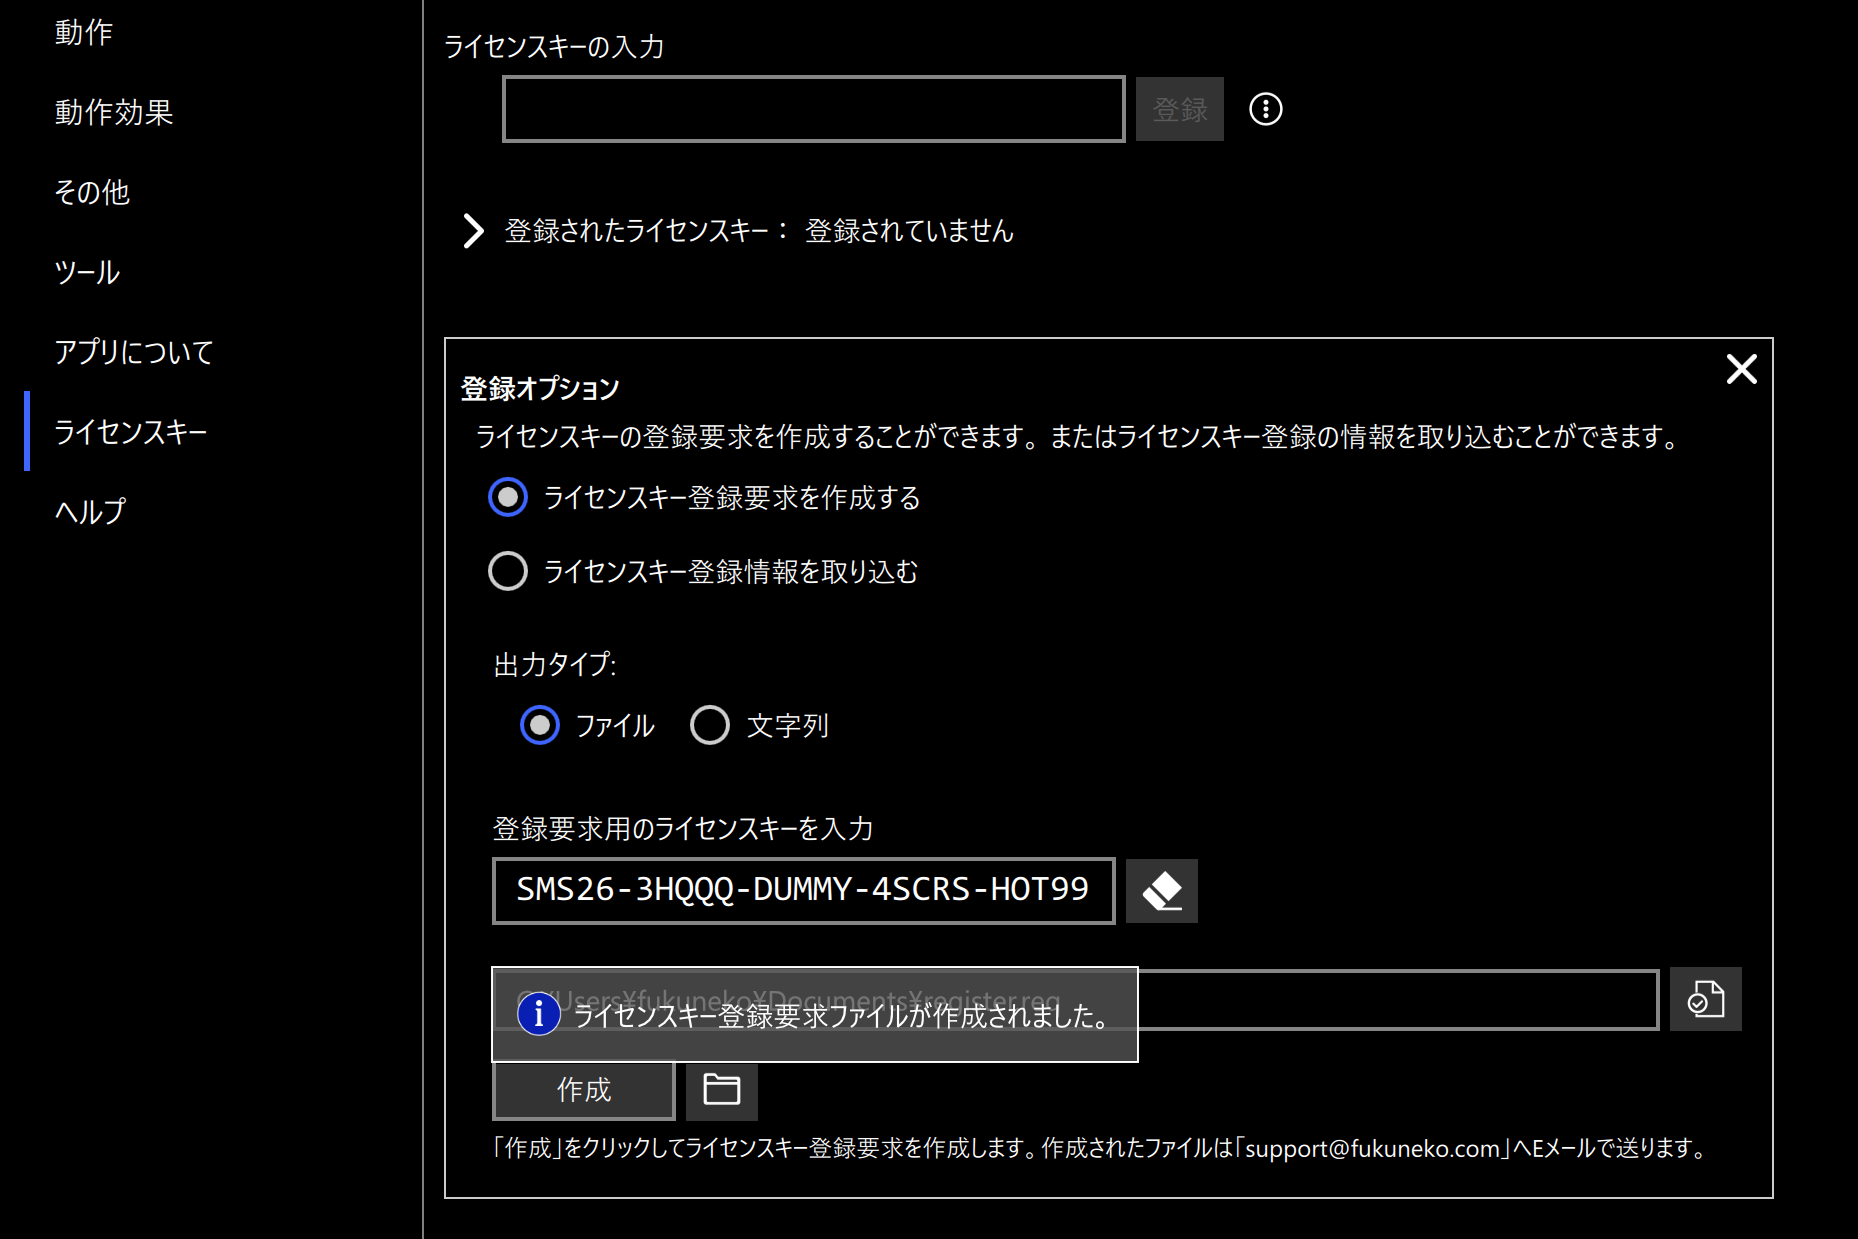This screenshot has width=1858, height=1239.
Task: Click 登録オプション heading
Action: [x=540, y=389]
